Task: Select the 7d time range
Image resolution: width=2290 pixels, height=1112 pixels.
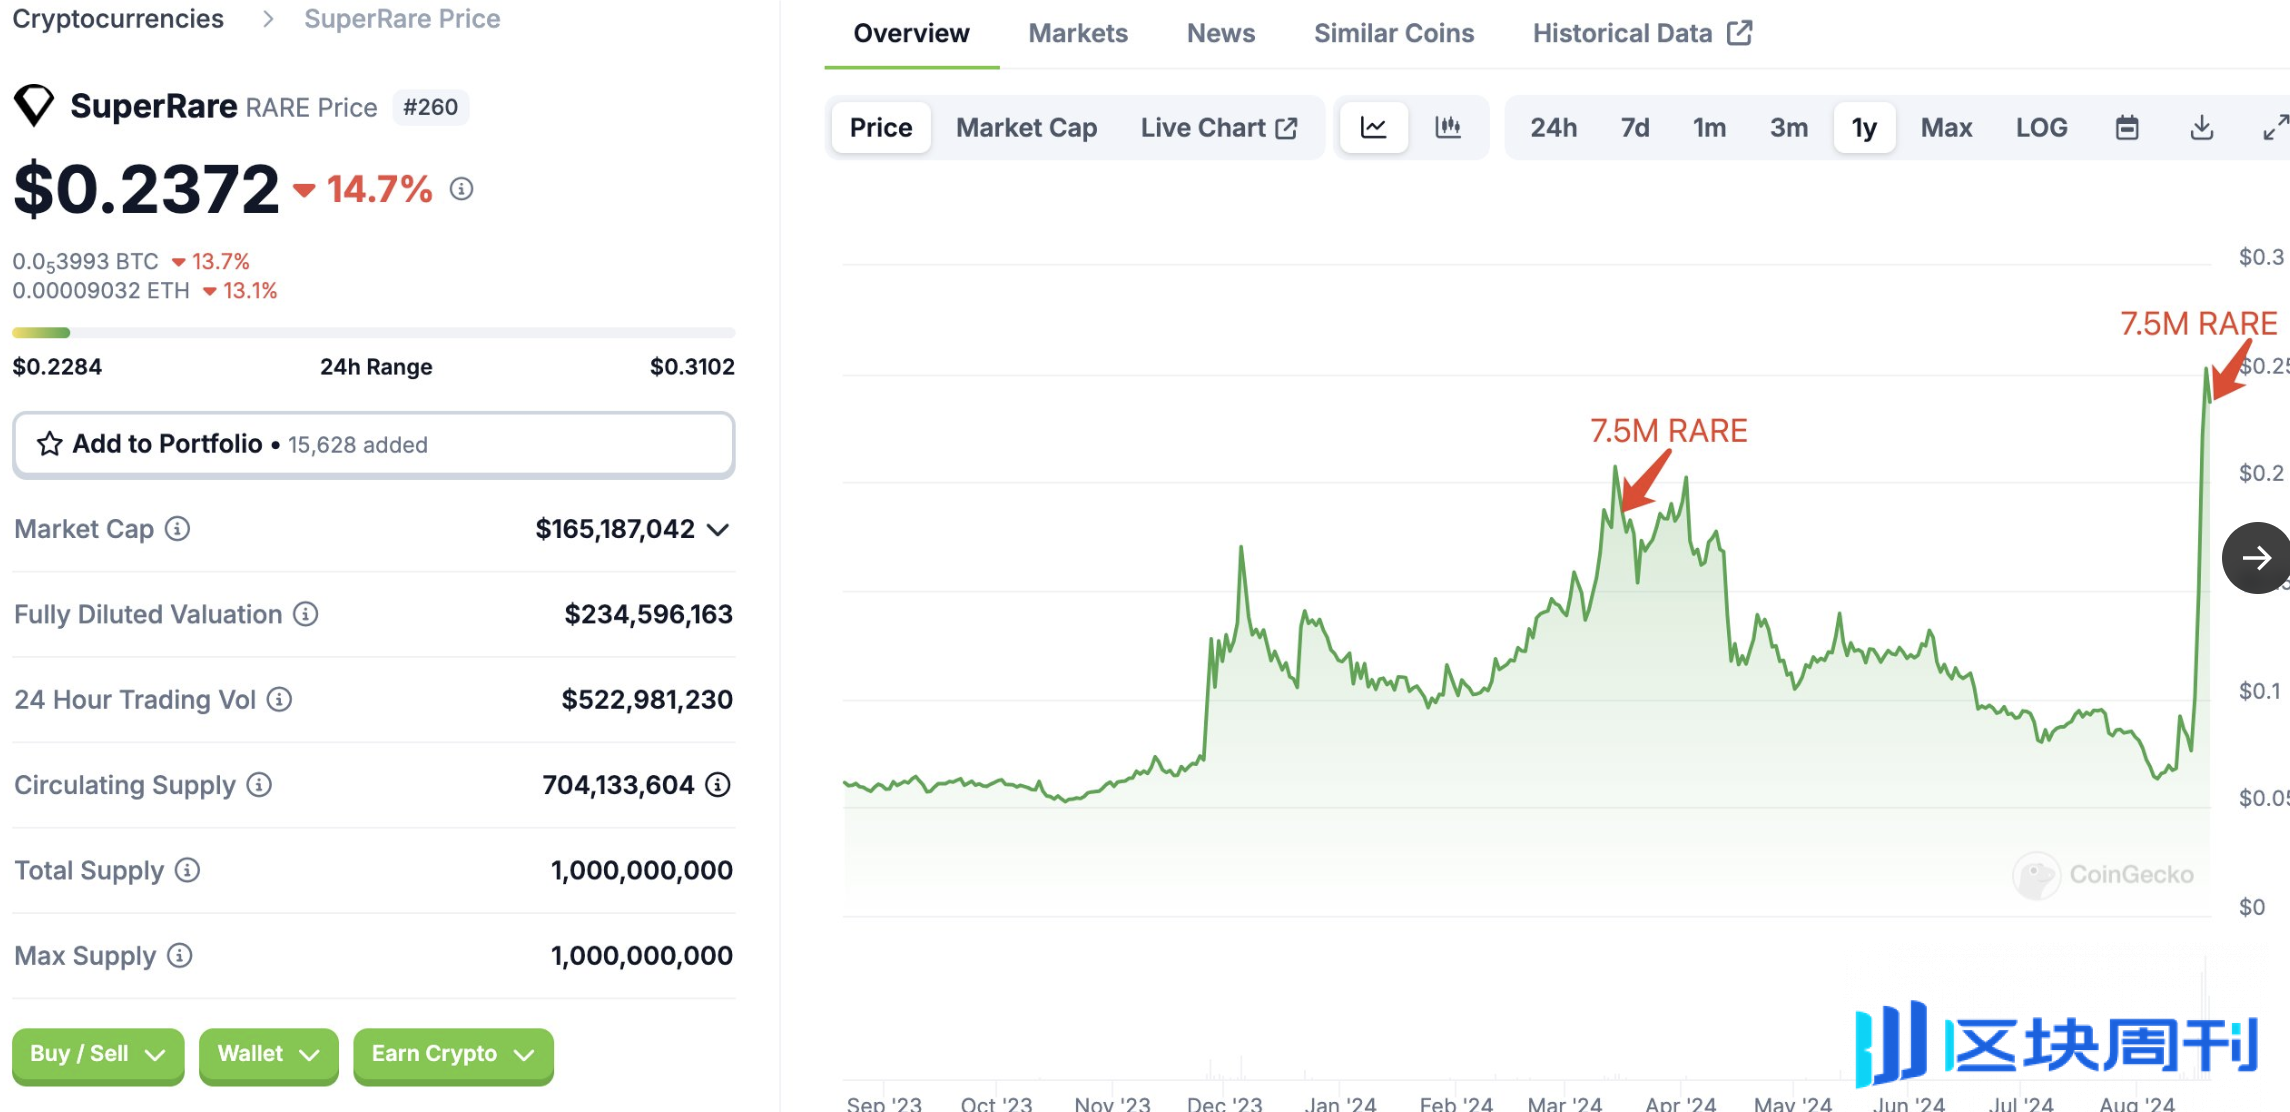Action: pos(1635,128)
